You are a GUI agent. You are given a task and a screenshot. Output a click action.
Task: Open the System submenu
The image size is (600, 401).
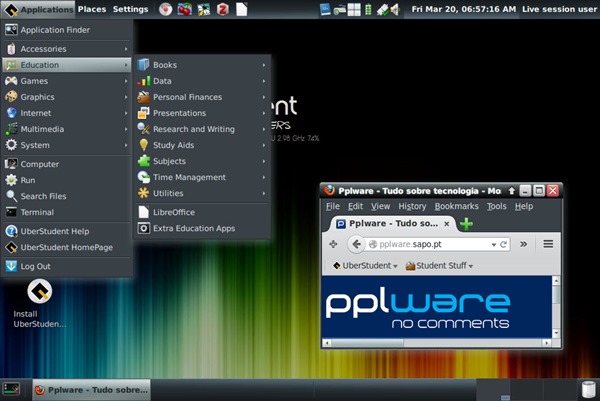click(67, 145)
